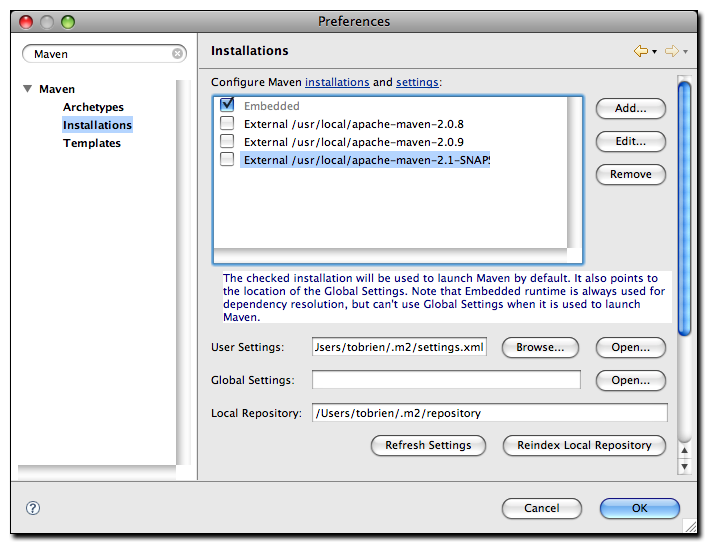Image resolution: width=708 pixels, height=544 pixels.
Task: Open the forward history dropdown arrow
Action: point(686,52)
